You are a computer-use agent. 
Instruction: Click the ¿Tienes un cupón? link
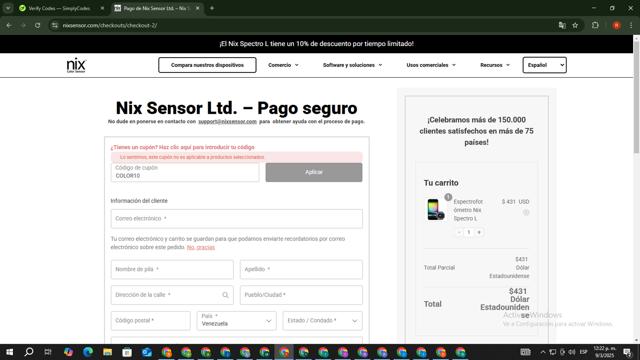[182, 147]
